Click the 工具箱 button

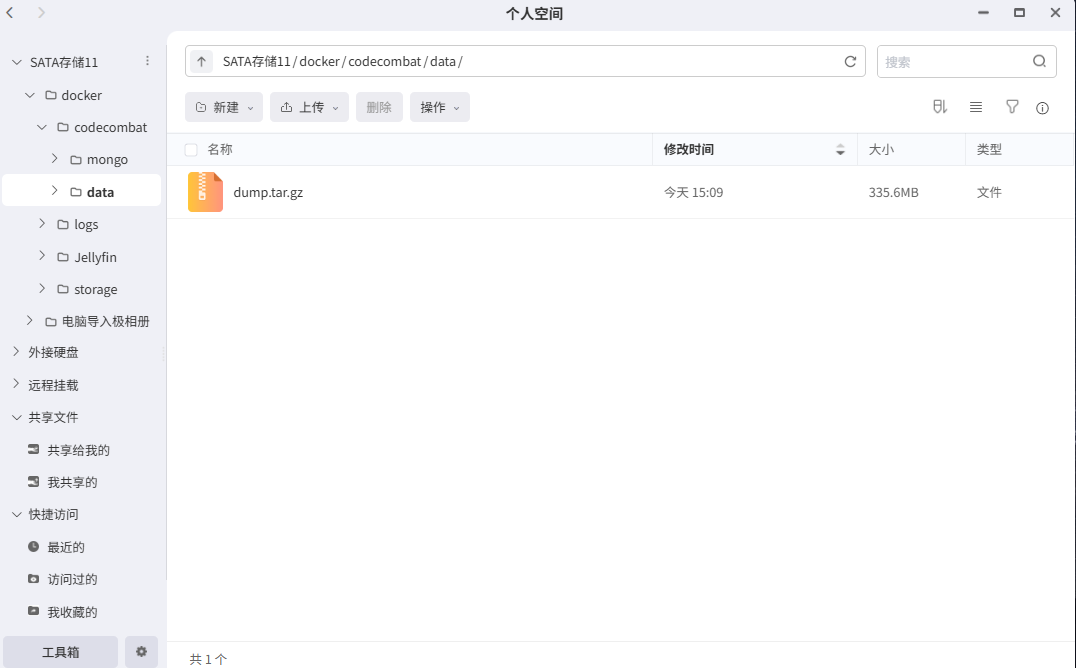click(x=60, y=652)
